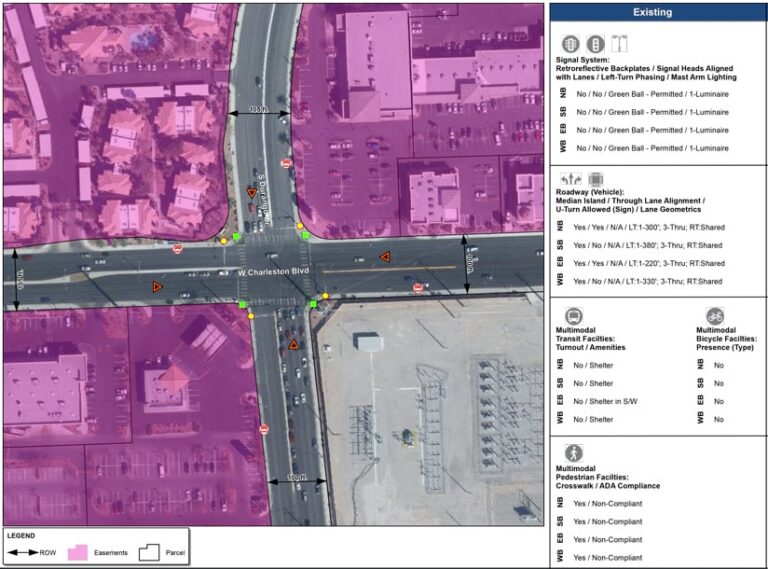Click the yellow dot at the northwest corner
Screen dimensions: 768x569
(224, 241)
